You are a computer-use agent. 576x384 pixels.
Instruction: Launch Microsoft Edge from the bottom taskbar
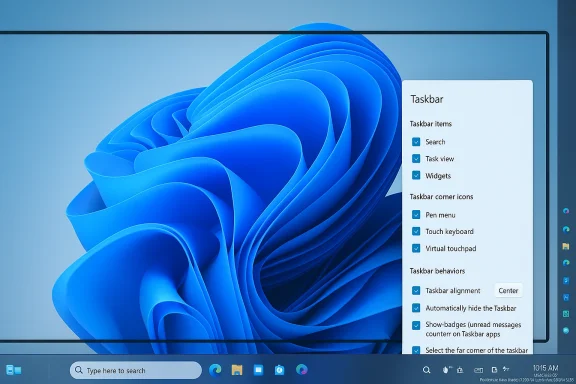pos(215,370)
